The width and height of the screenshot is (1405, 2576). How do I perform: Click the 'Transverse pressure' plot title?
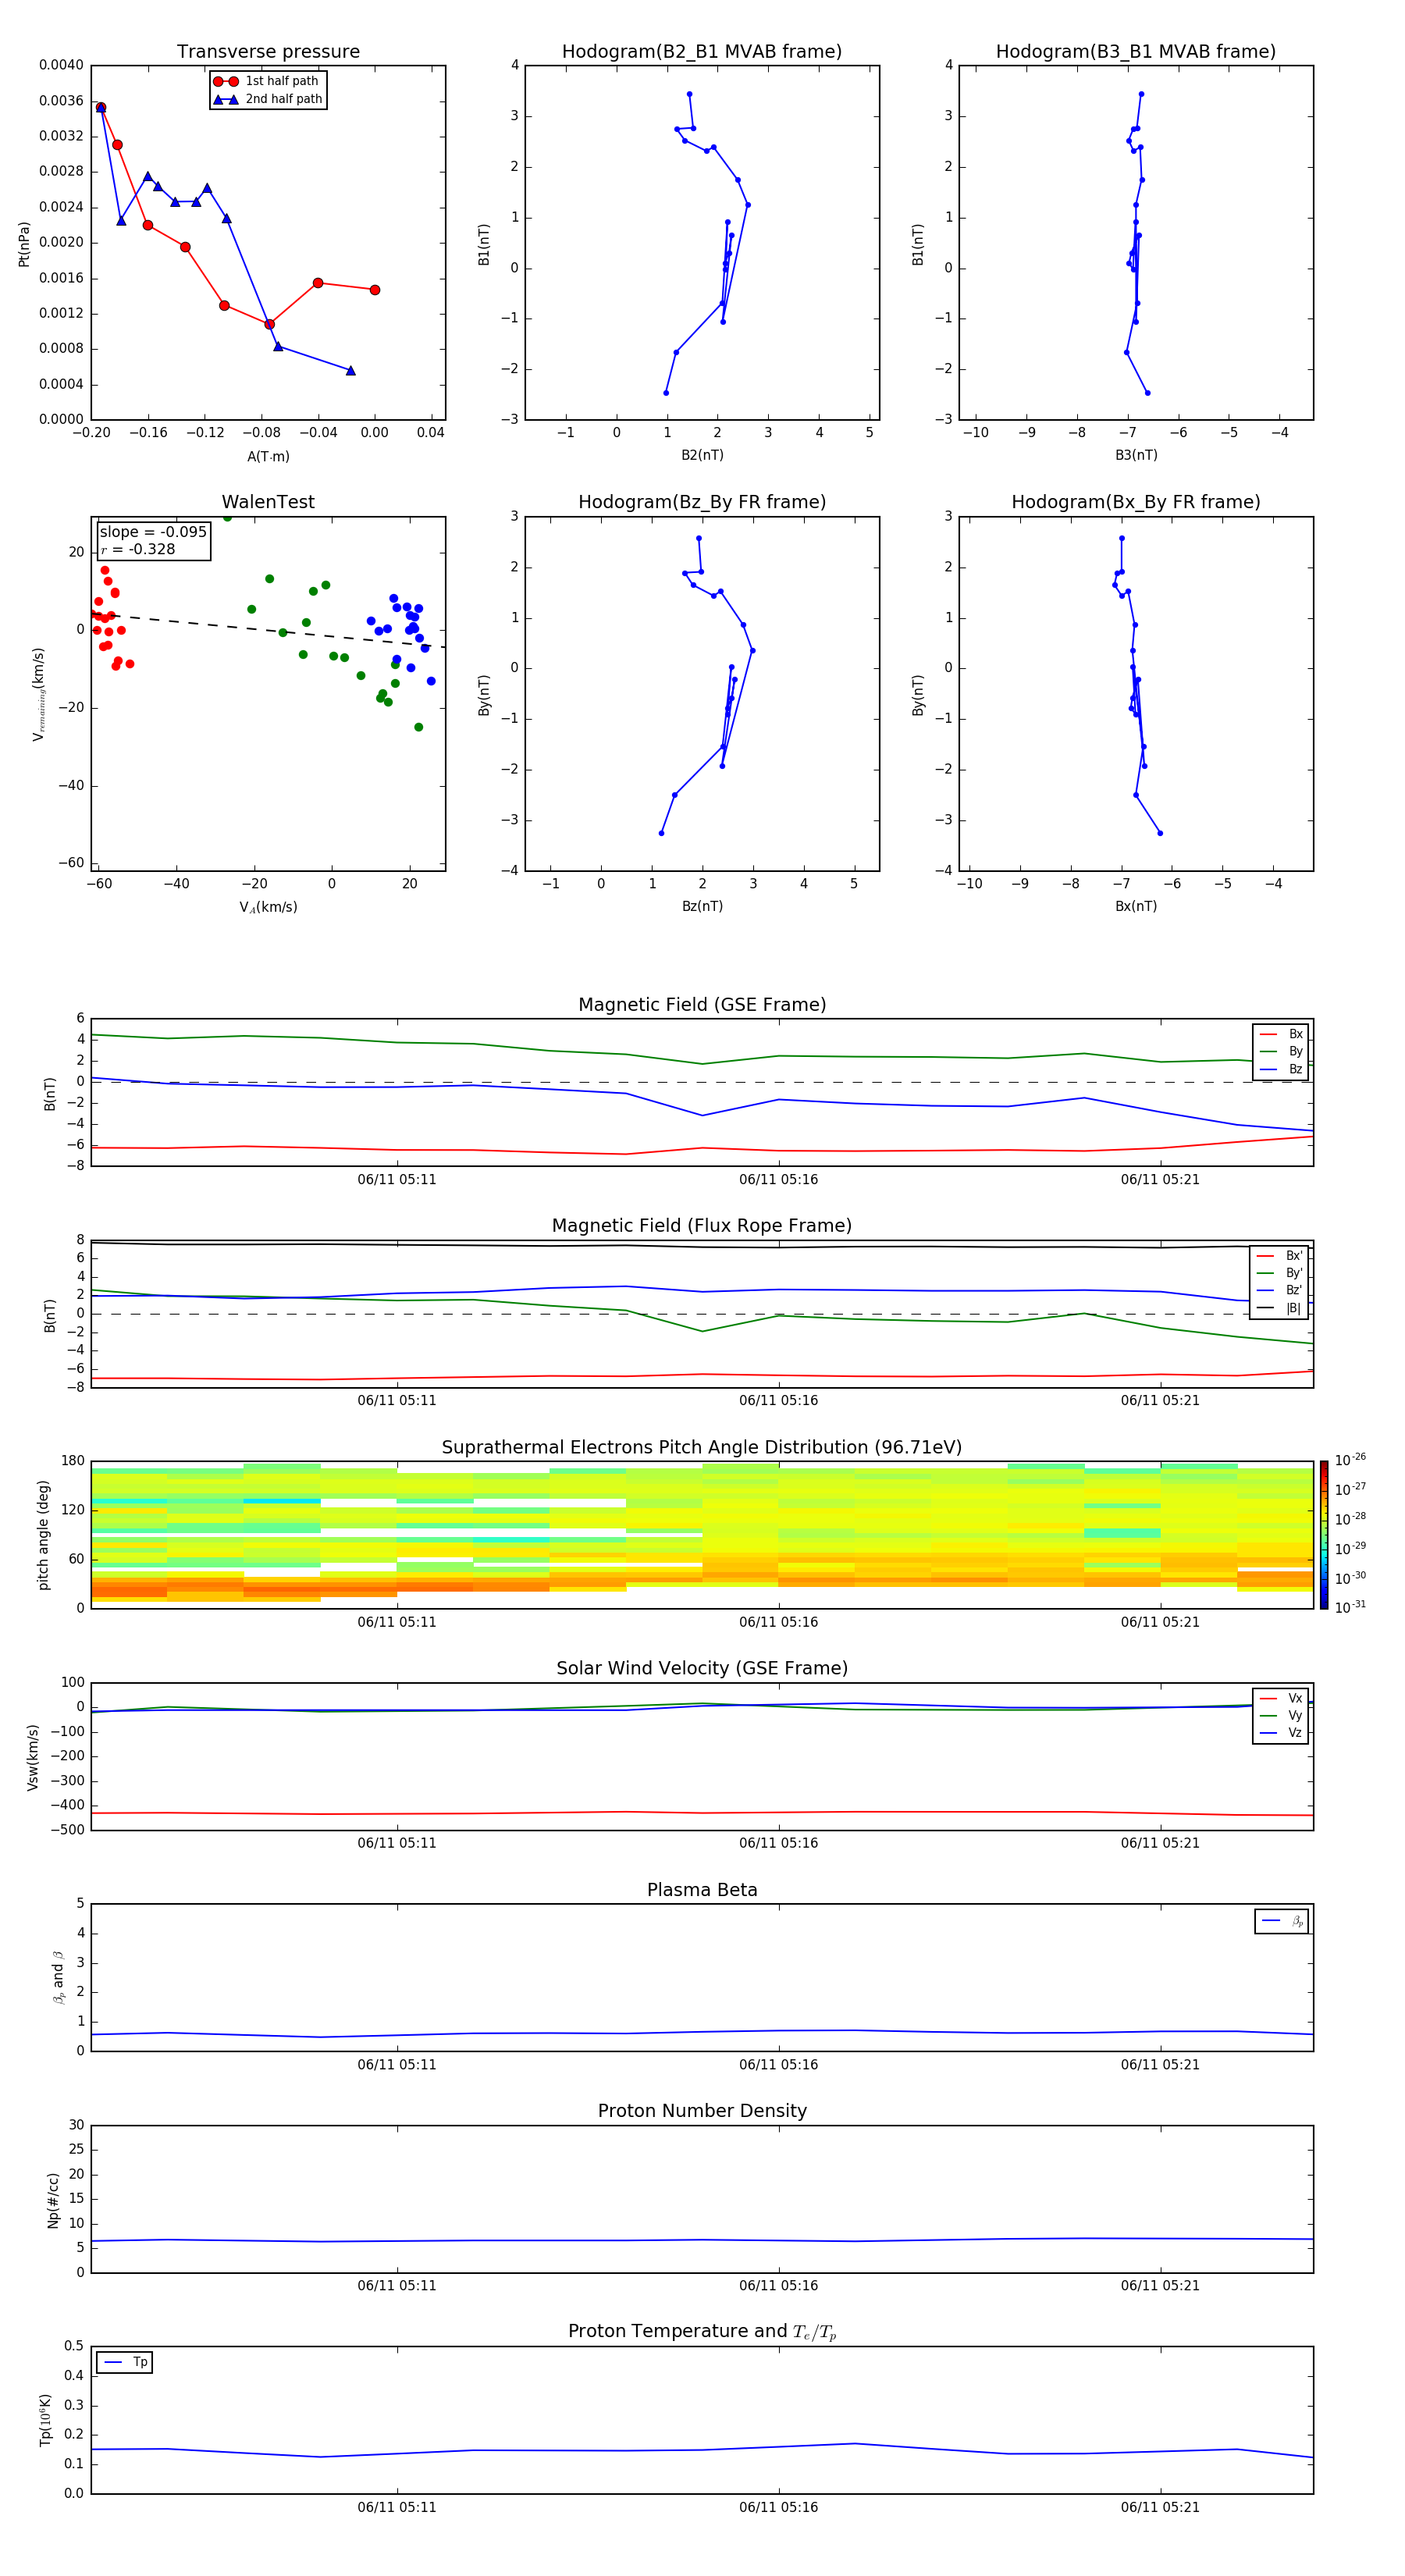(268, 52)
